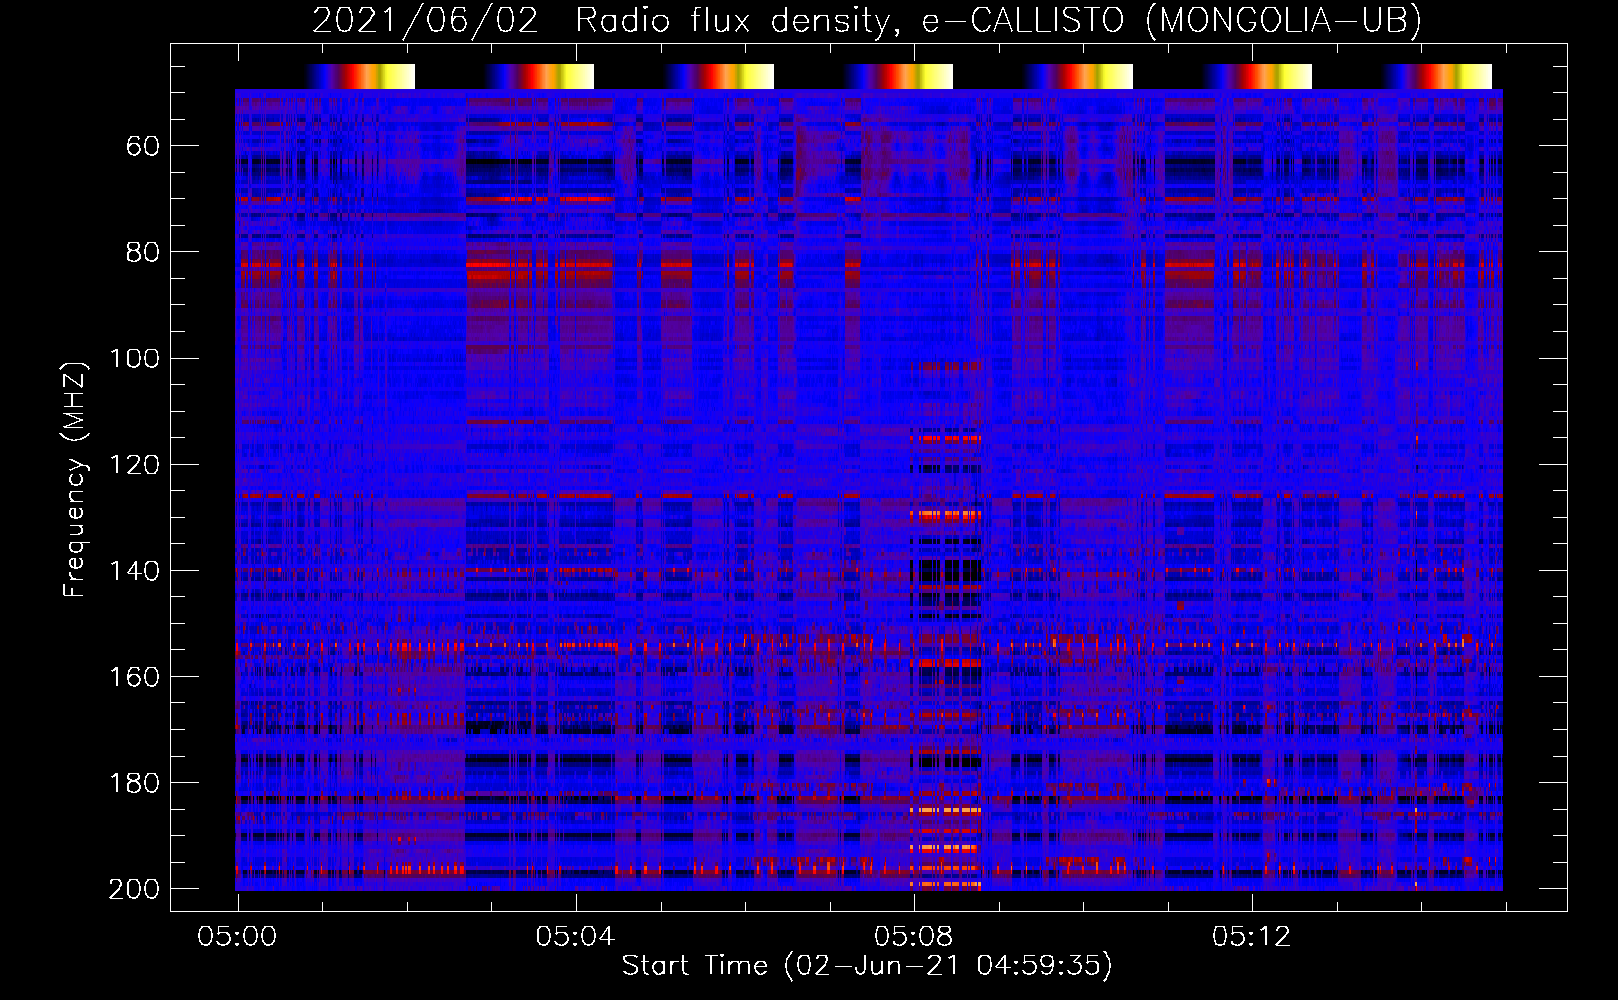The height and width of the screenshot is (1000, 1618).
Task: Click the fourth color scale bar above 05:08
Action: click(x=898, y=76)
